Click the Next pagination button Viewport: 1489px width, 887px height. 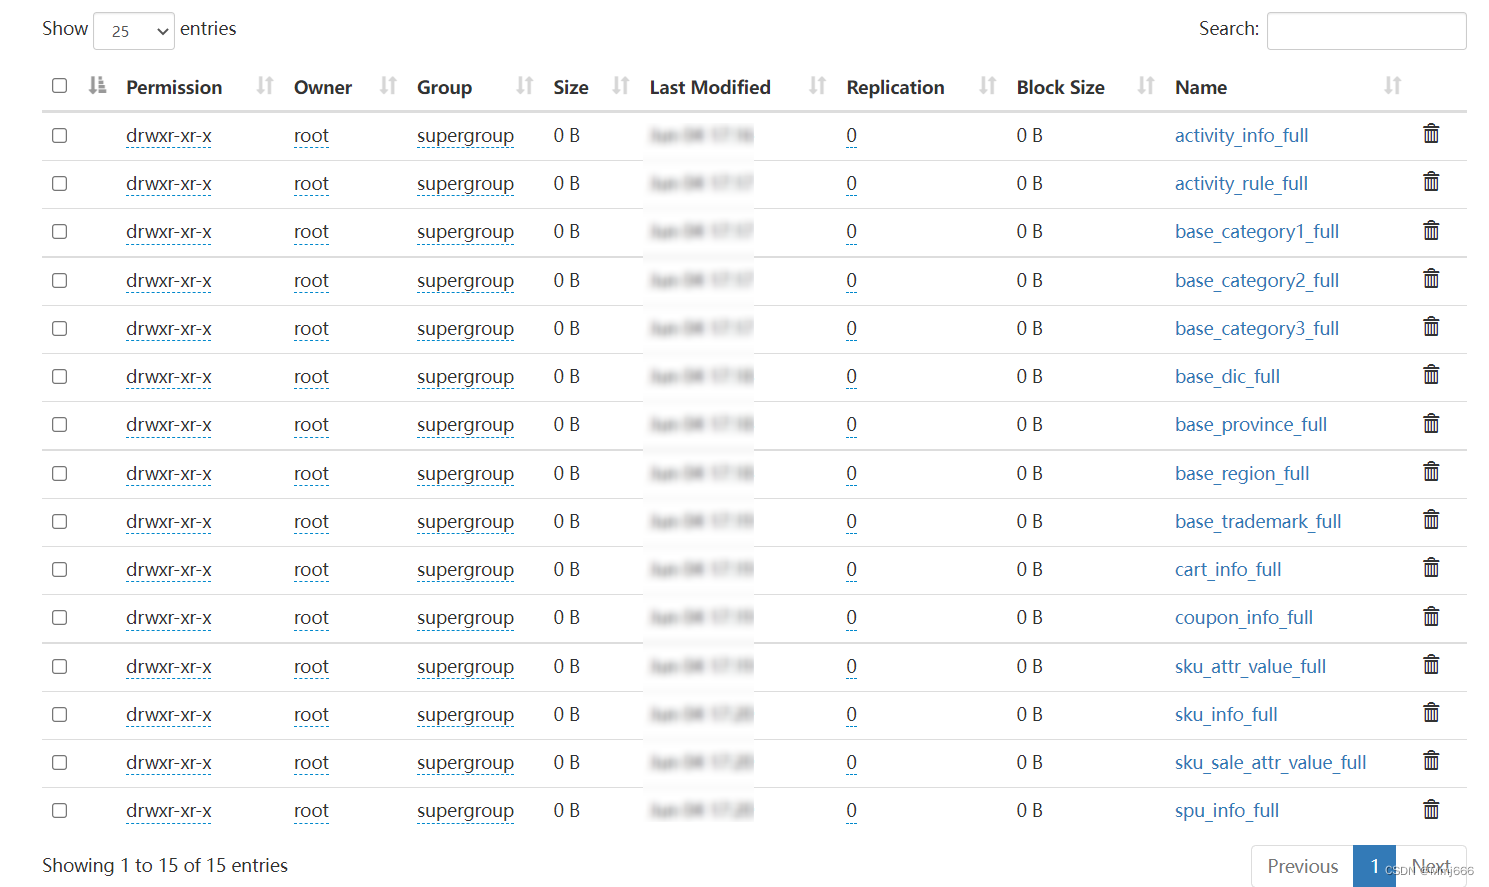(x=1432, y=865)
